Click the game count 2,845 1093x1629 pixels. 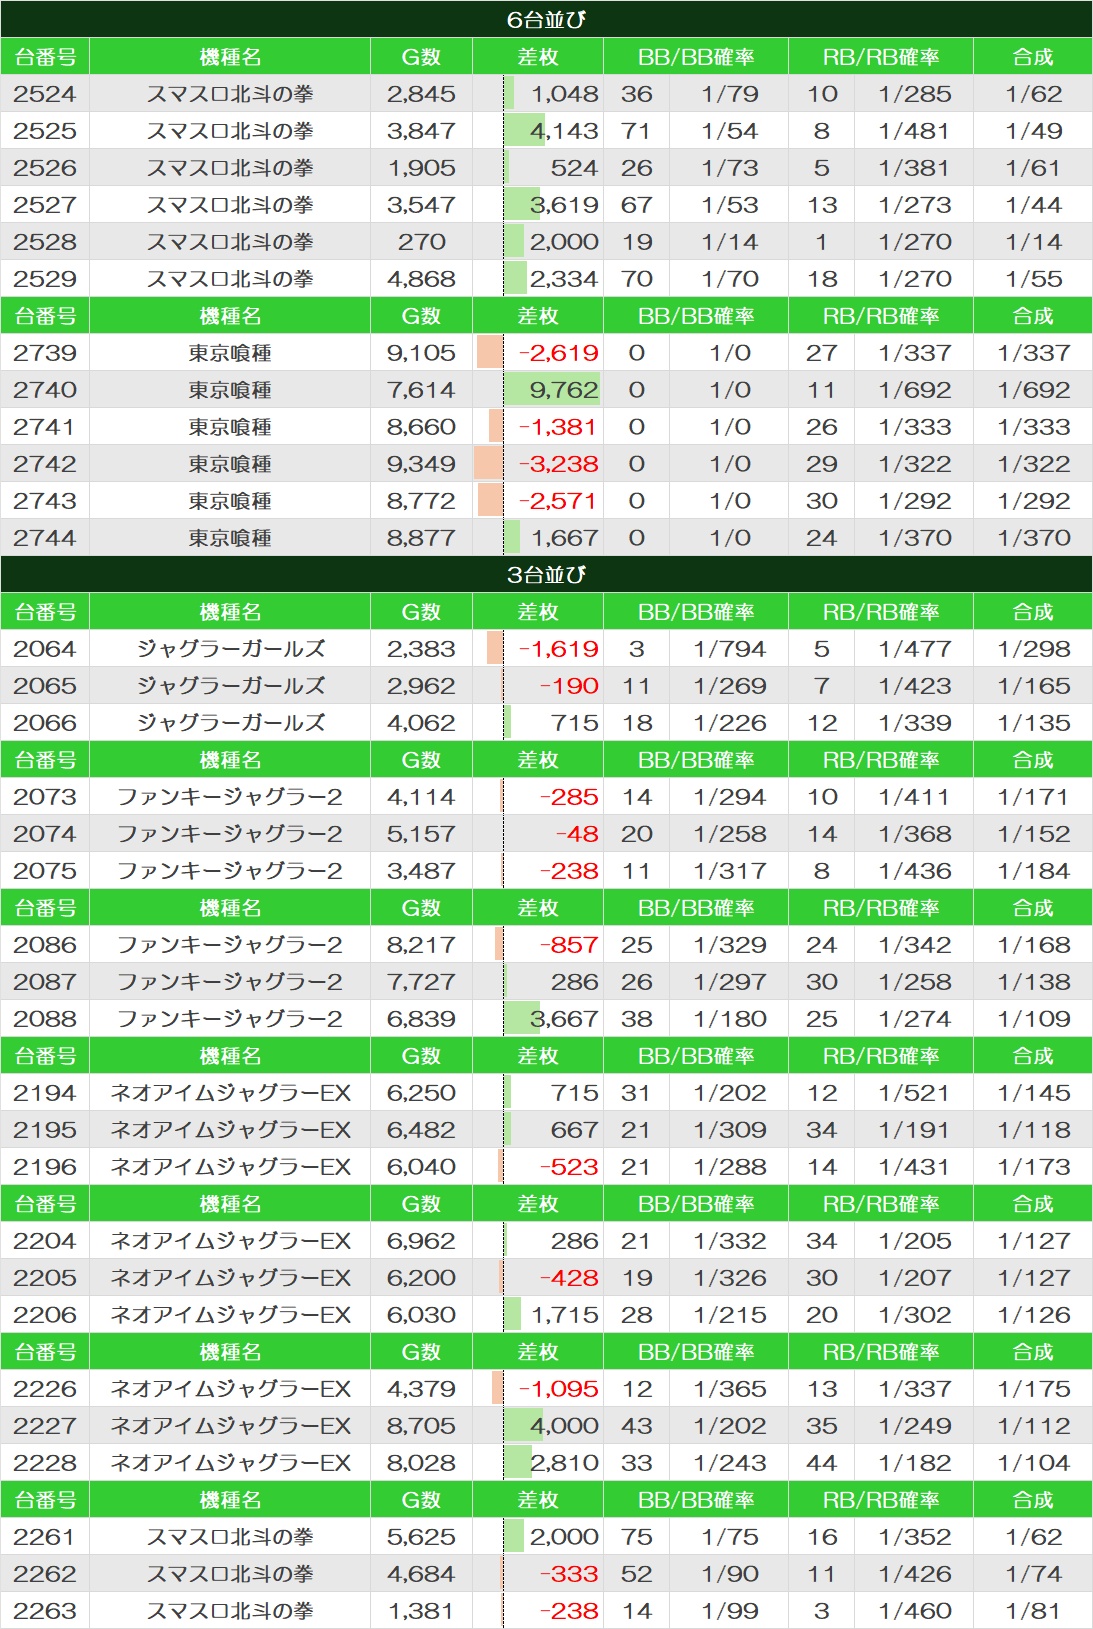point(421,94)
